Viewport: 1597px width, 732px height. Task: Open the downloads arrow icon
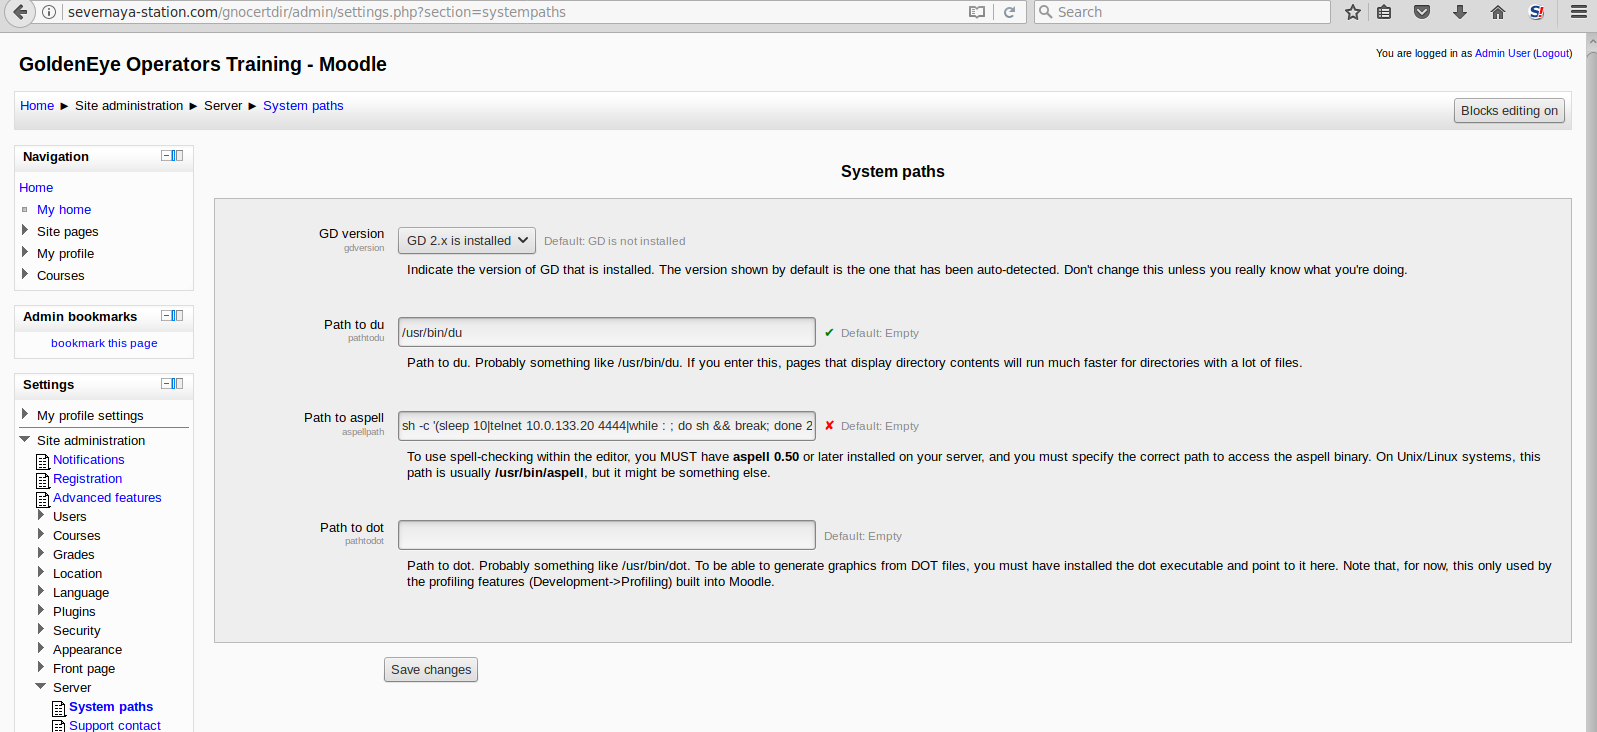tap(1460, 12)
